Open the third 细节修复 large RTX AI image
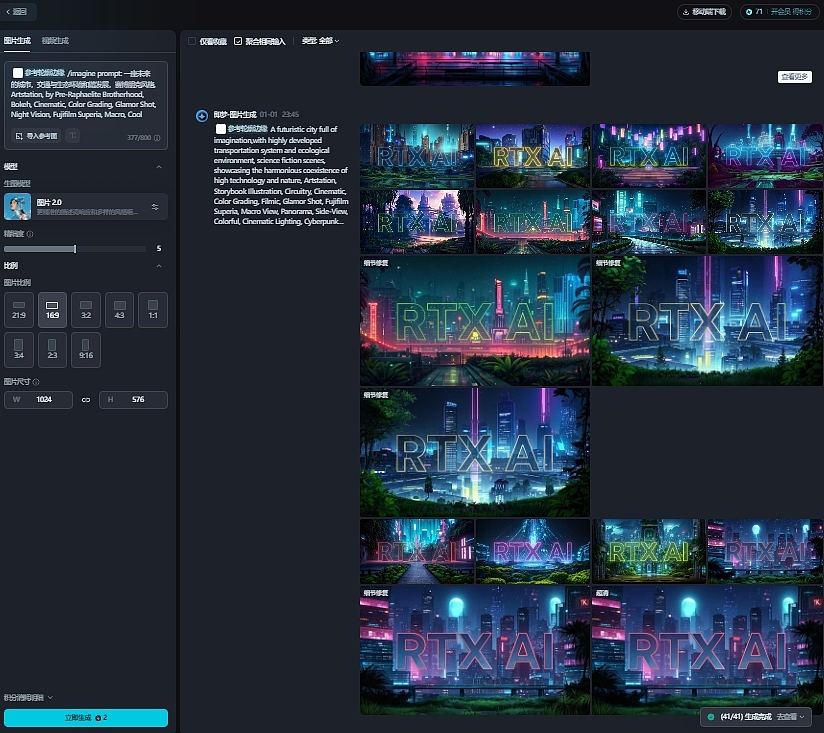Viewport: 824px width, 733px height. coord(475,452)
